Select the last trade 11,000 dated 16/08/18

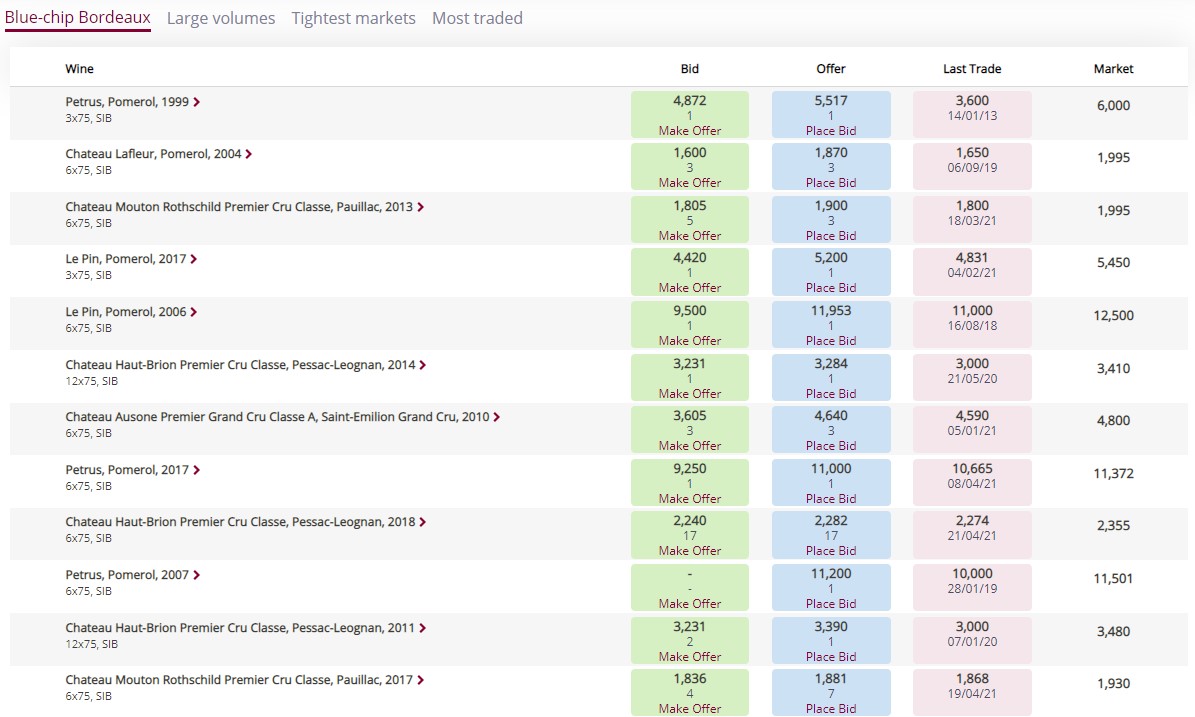pos(972,325)
